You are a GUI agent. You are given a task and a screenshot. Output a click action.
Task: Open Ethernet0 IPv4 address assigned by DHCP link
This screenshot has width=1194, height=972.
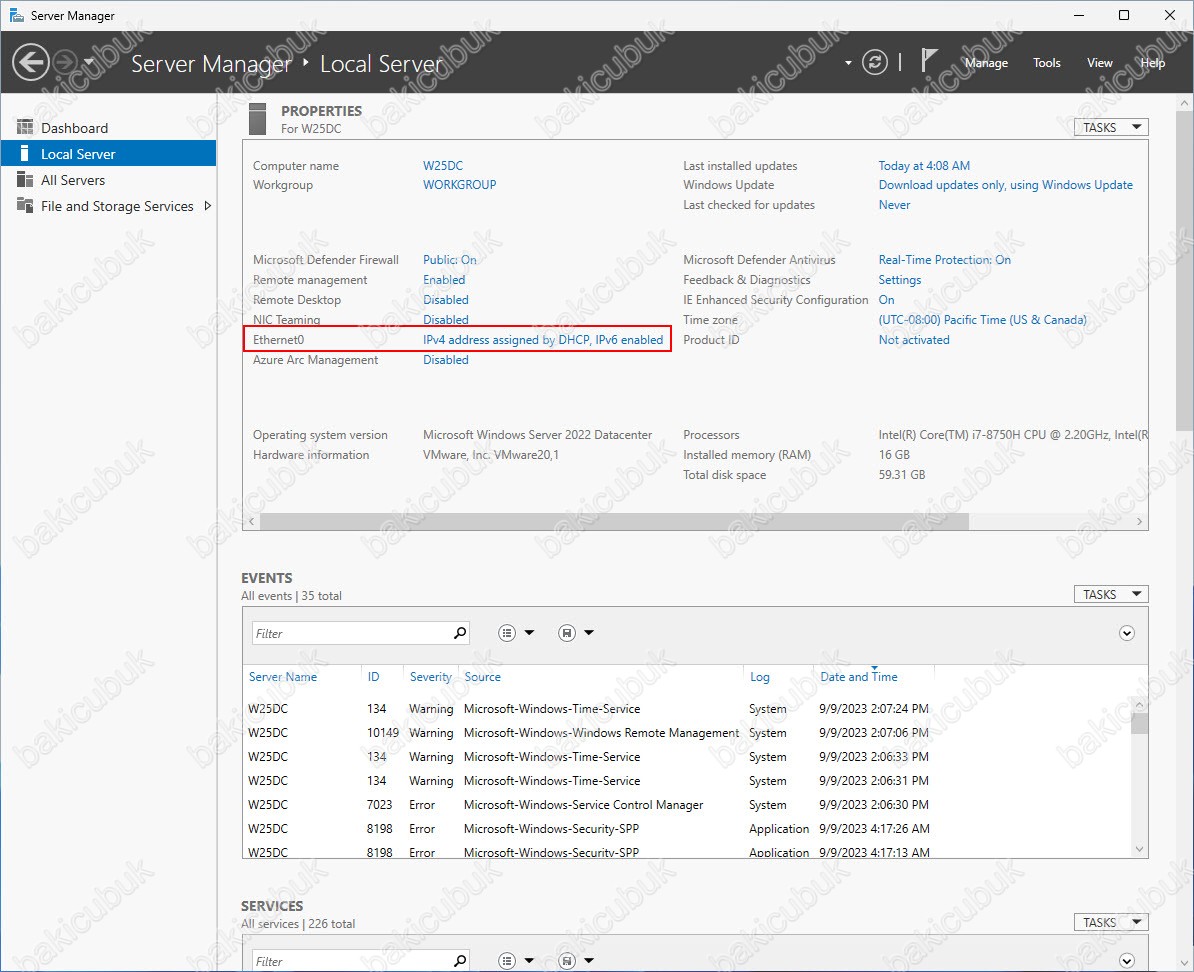coord(543,340)
